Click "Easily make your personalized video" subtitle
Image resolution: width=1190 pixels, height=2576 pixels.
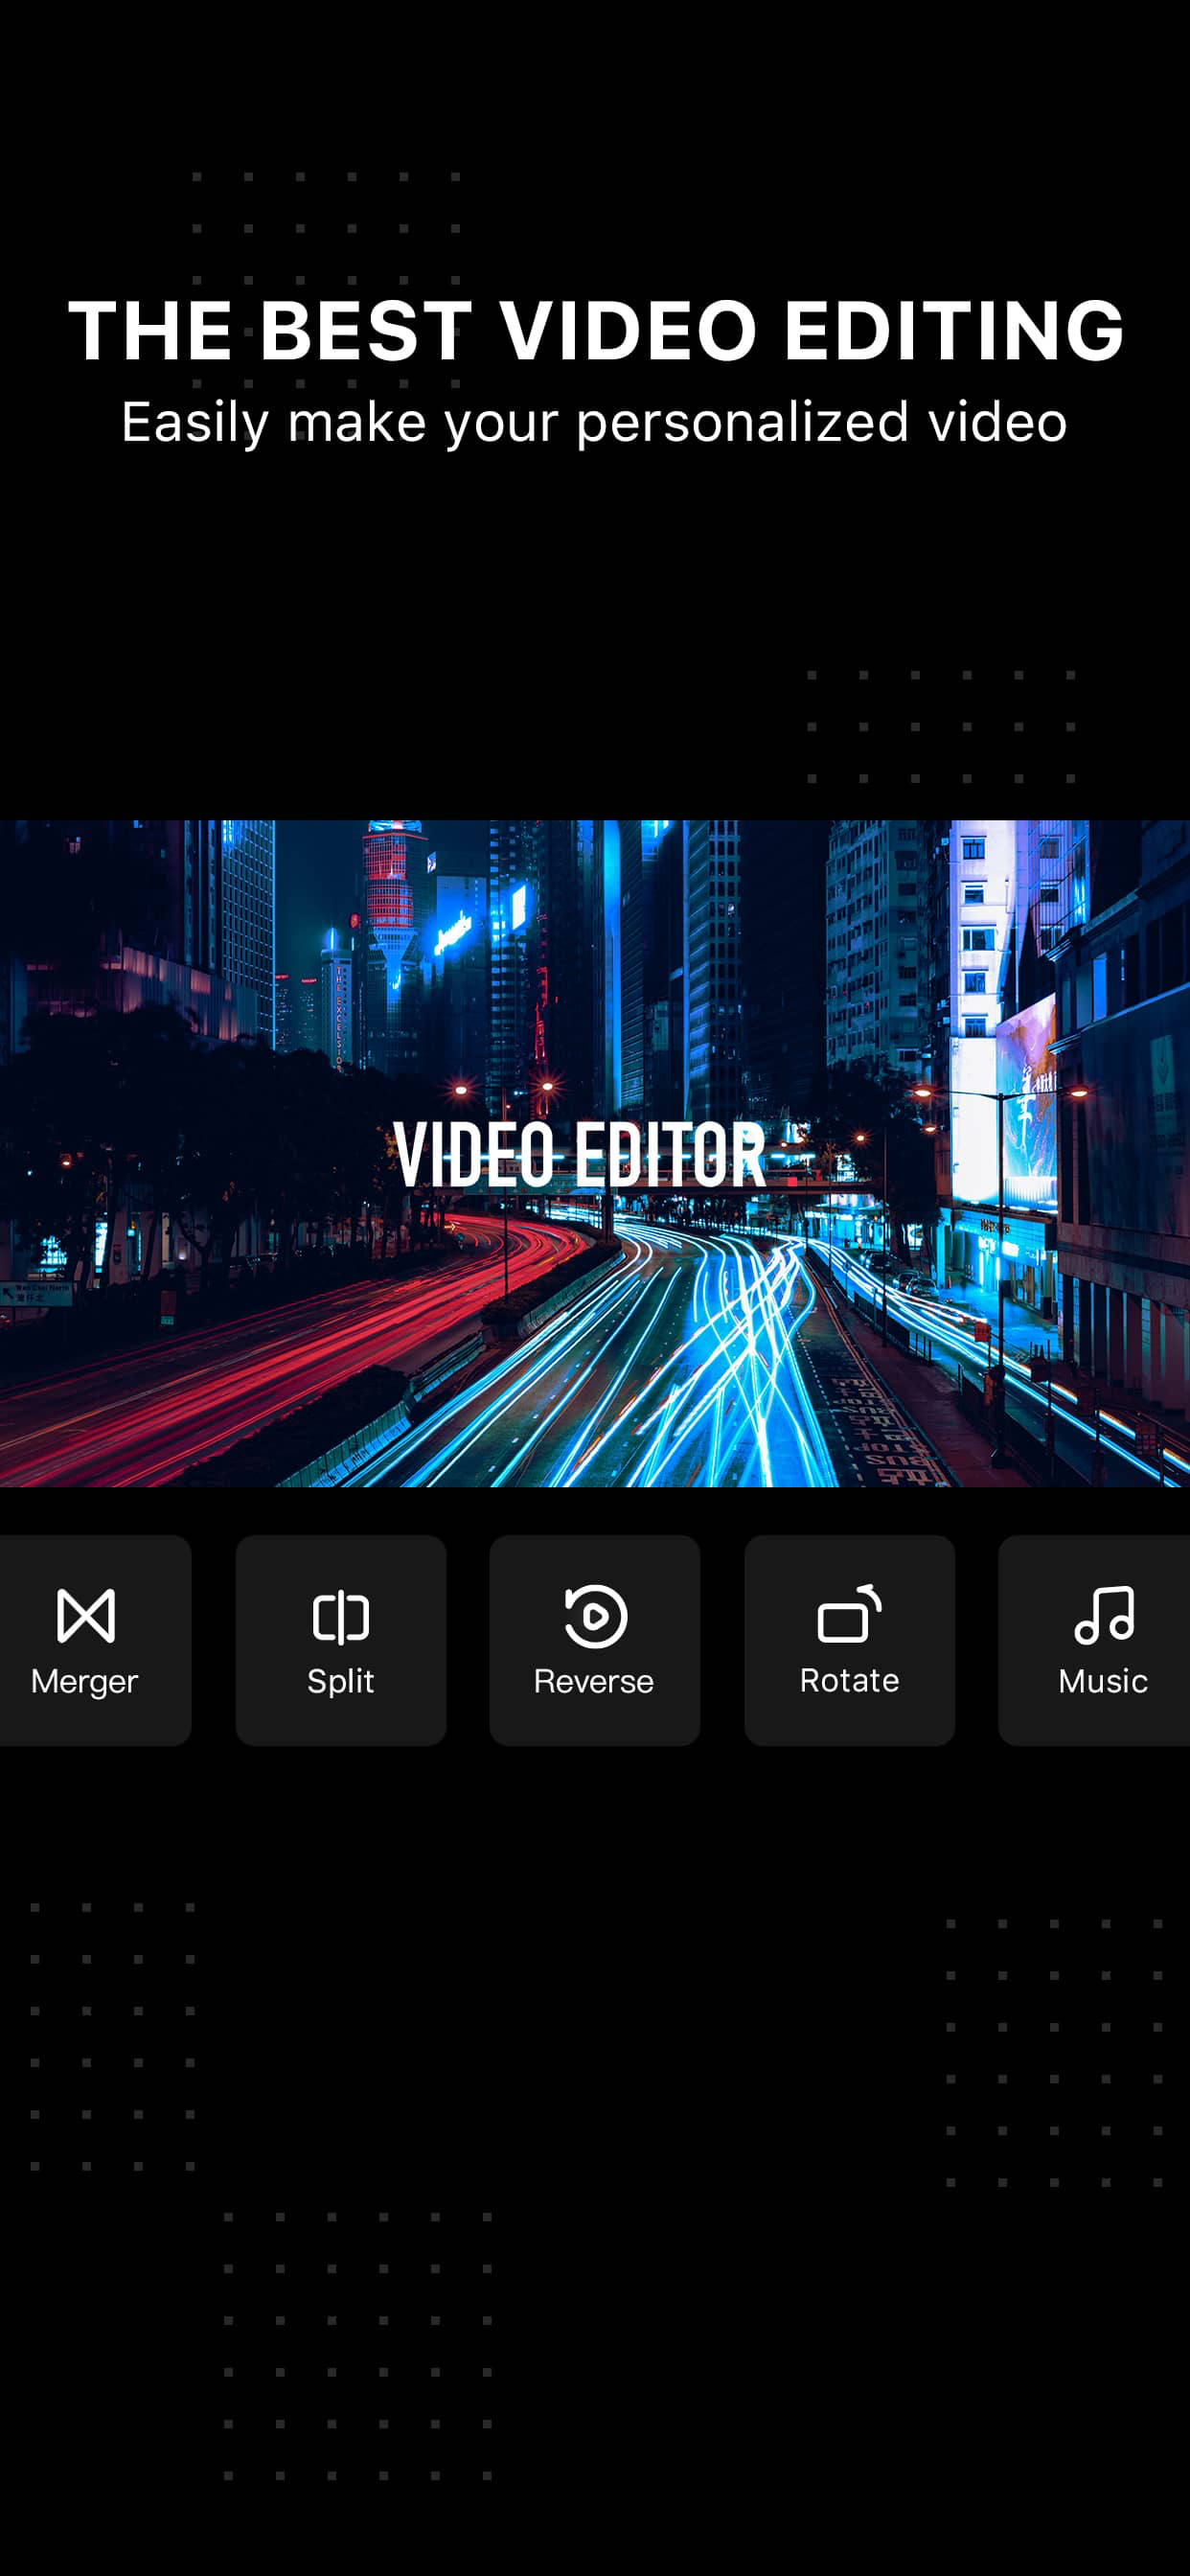click(x=595, y=422)
